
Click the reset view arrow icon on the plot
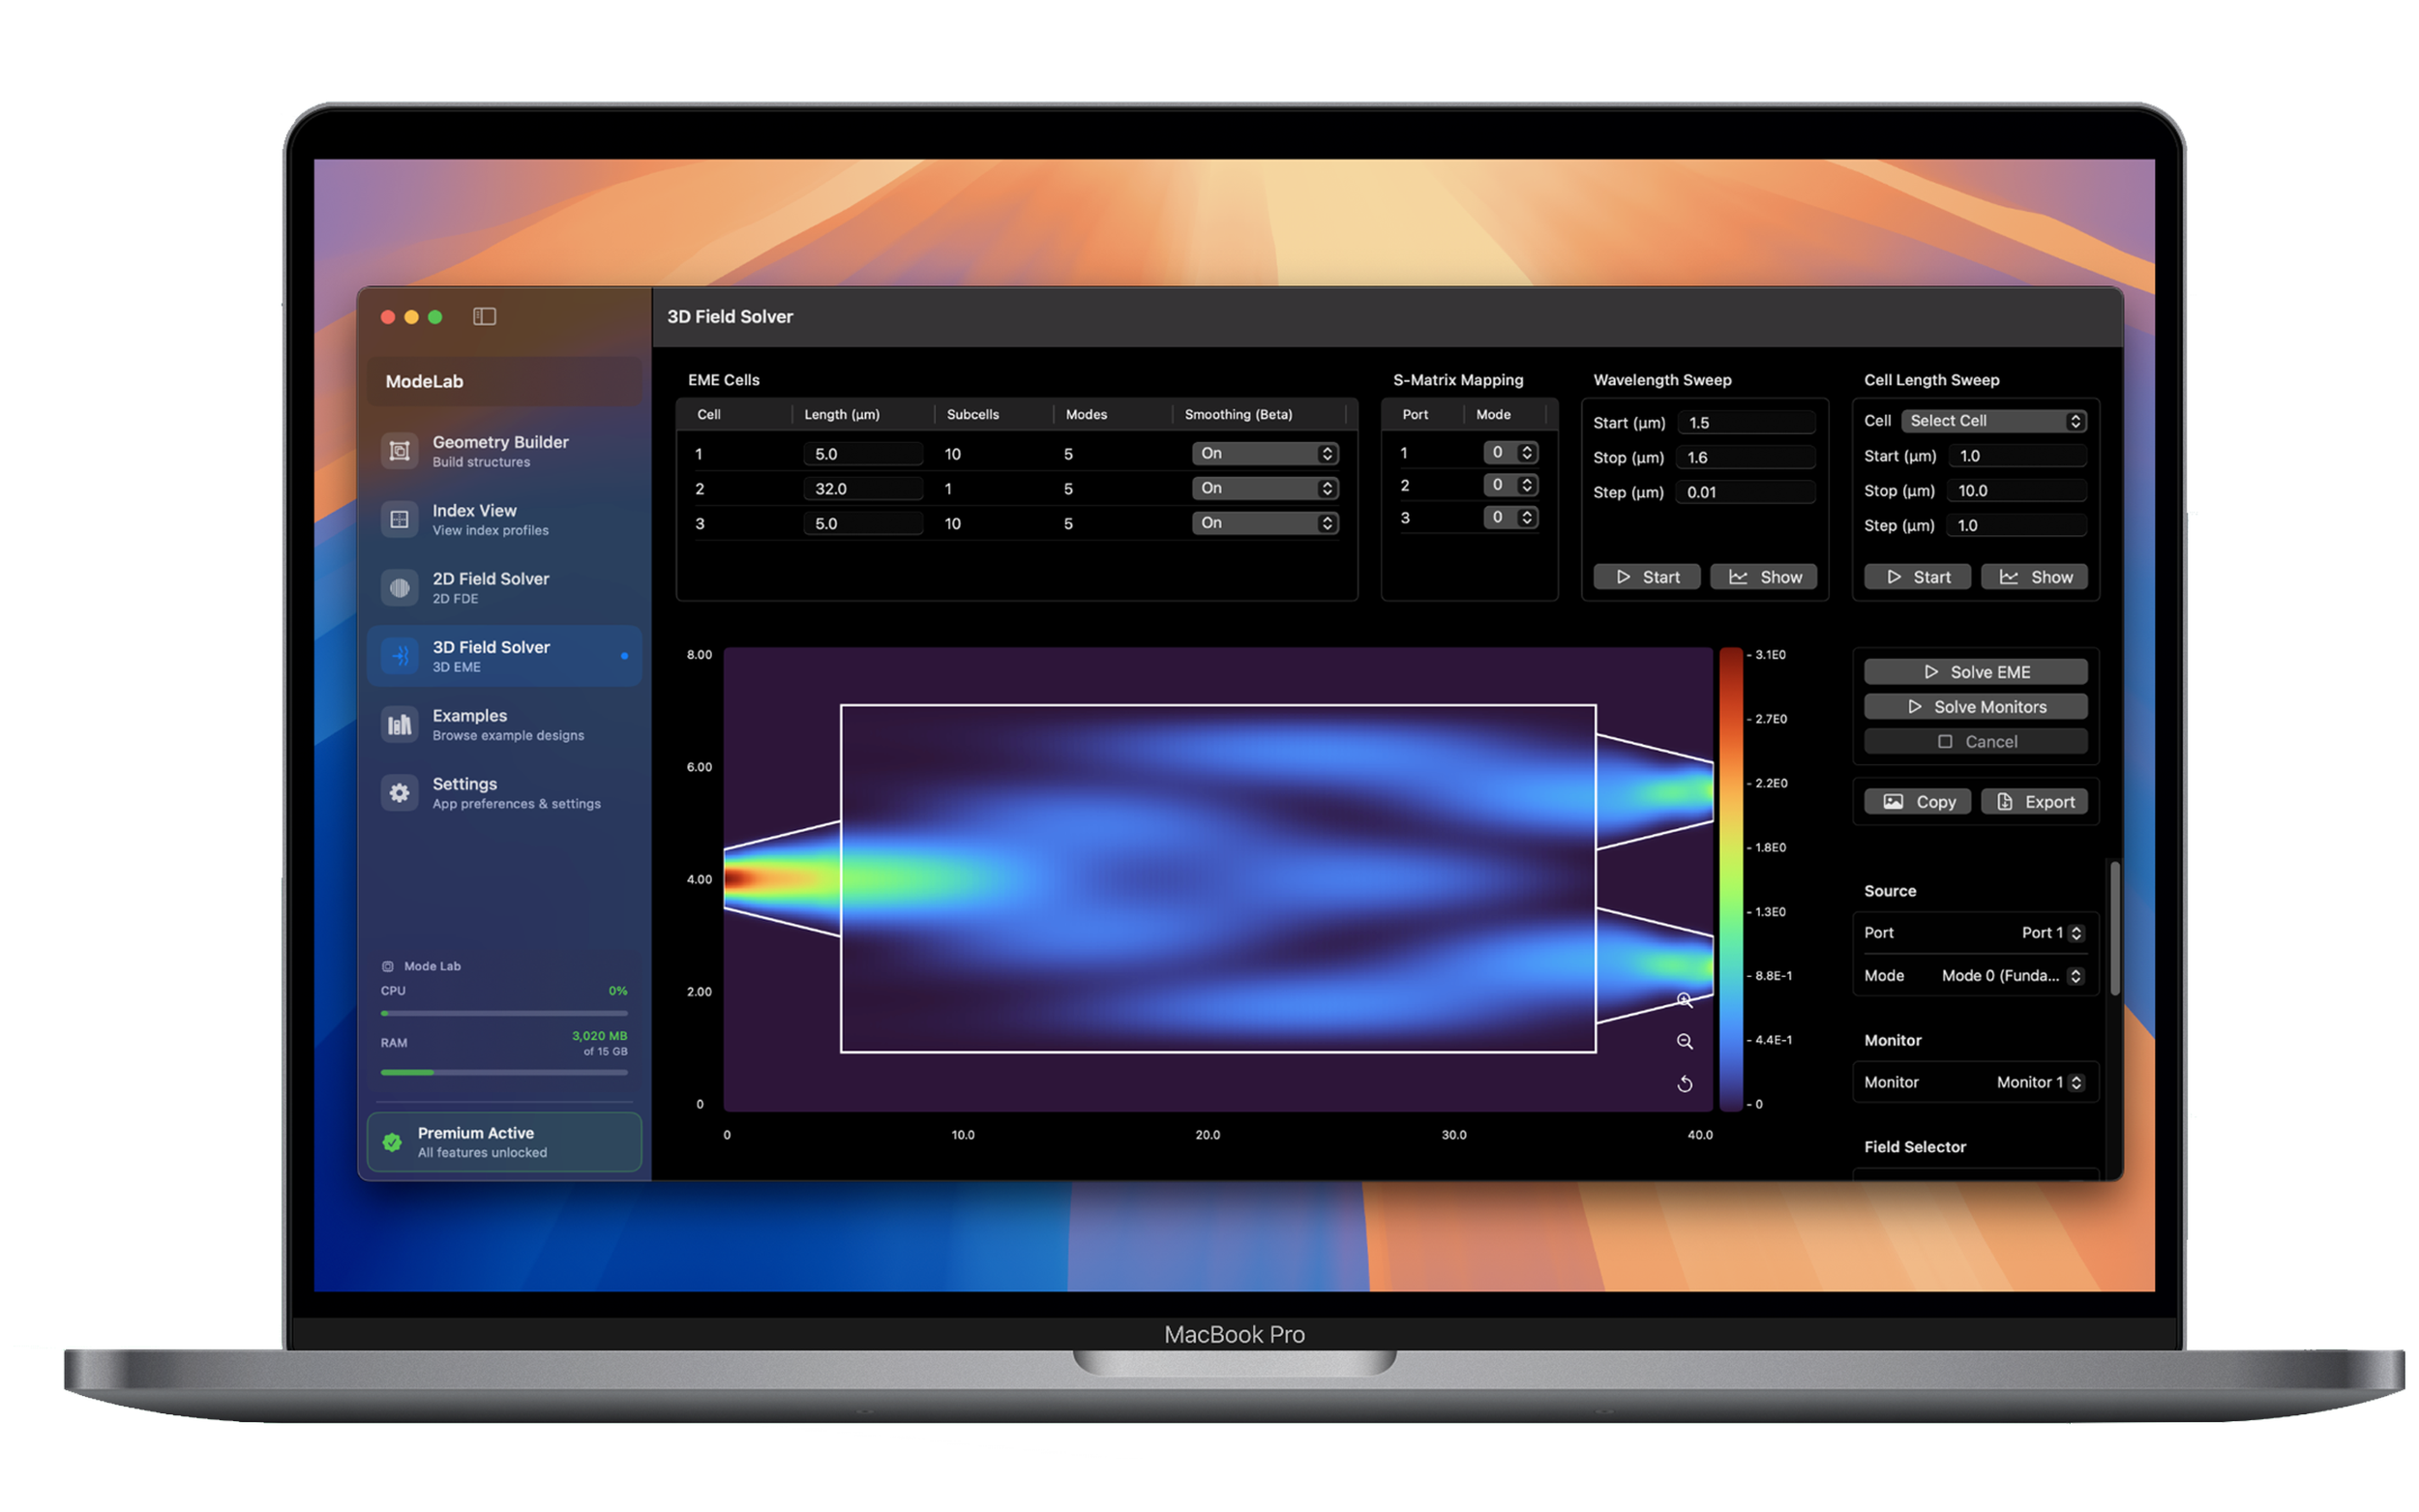click(x=1684, y=1084)
